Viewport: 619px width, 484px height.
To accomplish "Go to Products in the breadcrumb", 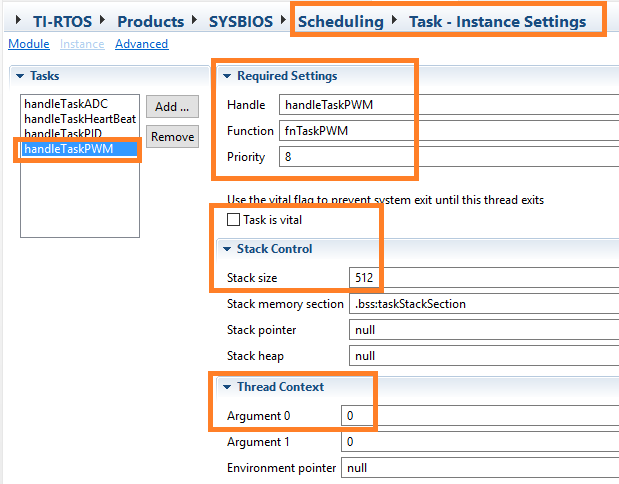I will coord(150,21).
